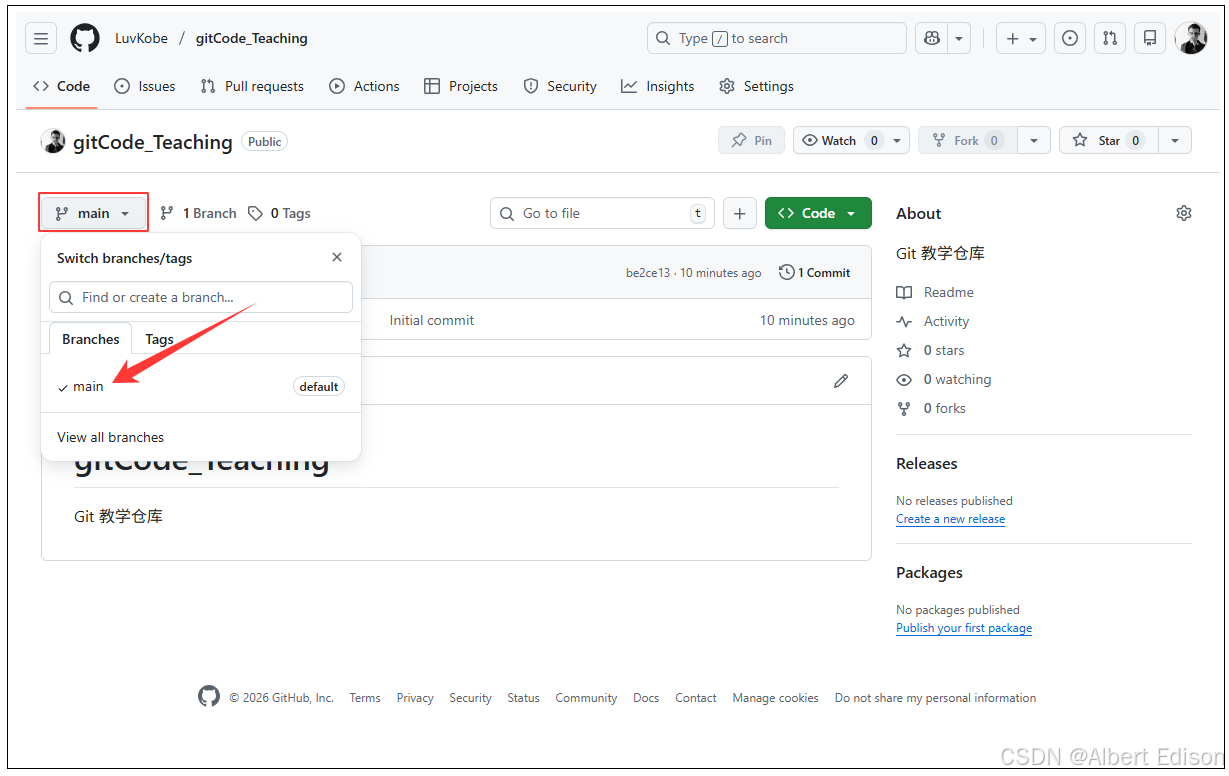Open the user profile avatar menu
This screenshot has height=776, width=1229.
[x=1191, y=39]
